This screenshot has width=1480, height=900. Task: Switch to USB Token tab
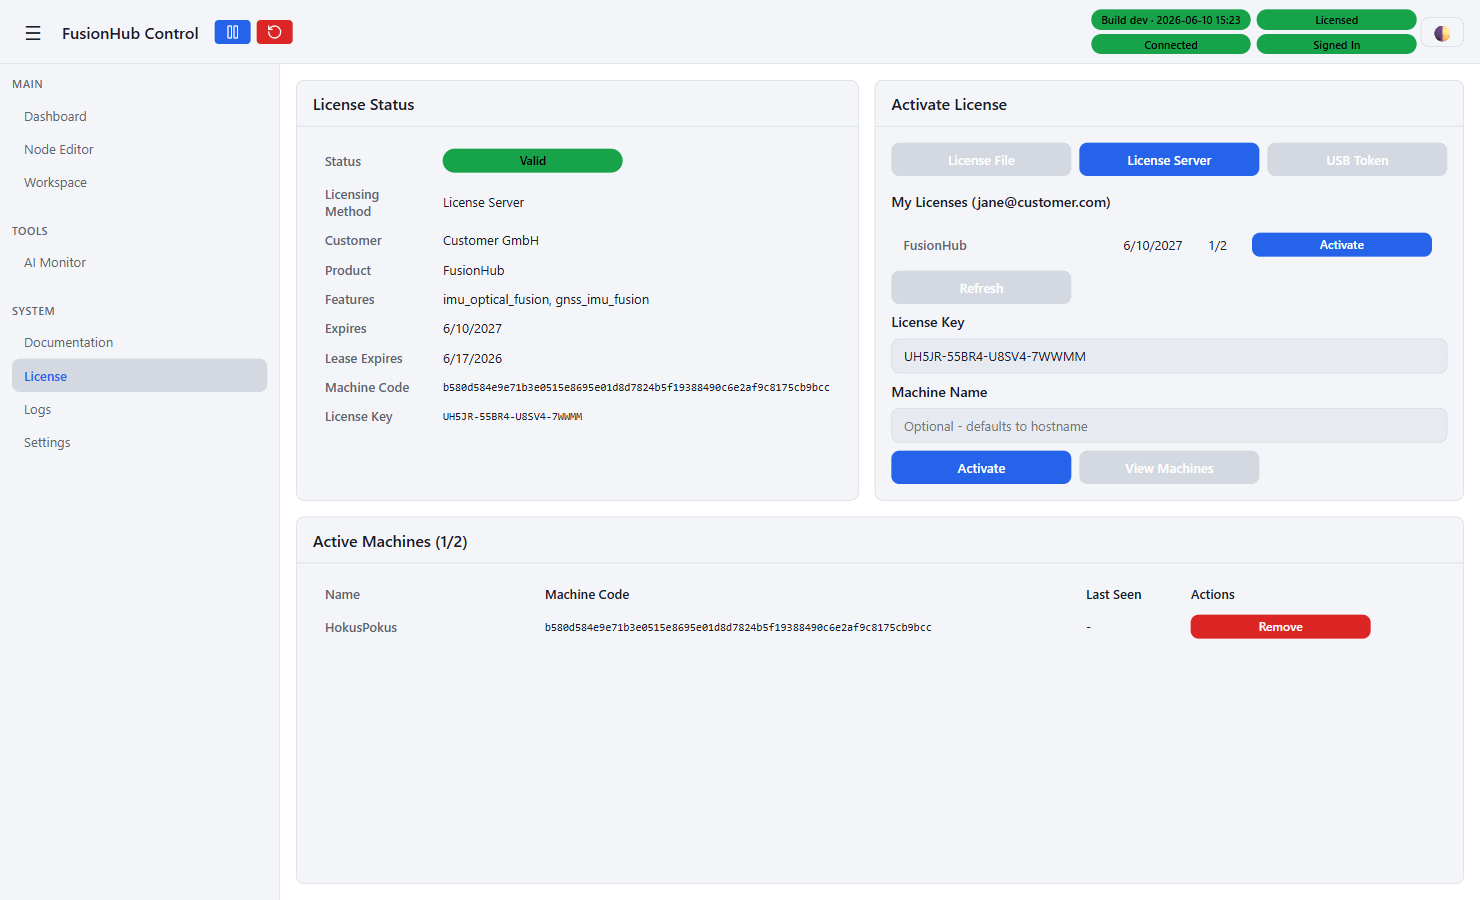click(1357, 160)
